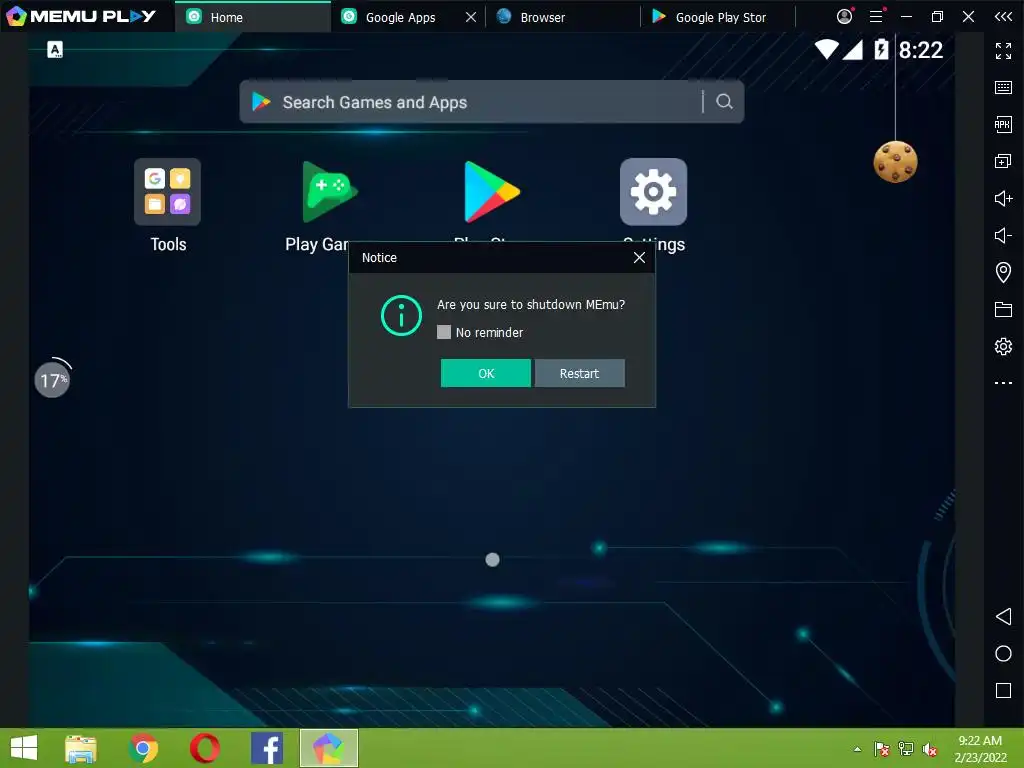Click the 17% memory booster bubble
This screenshot has width=1024, height=768.
tap(52, 379)
